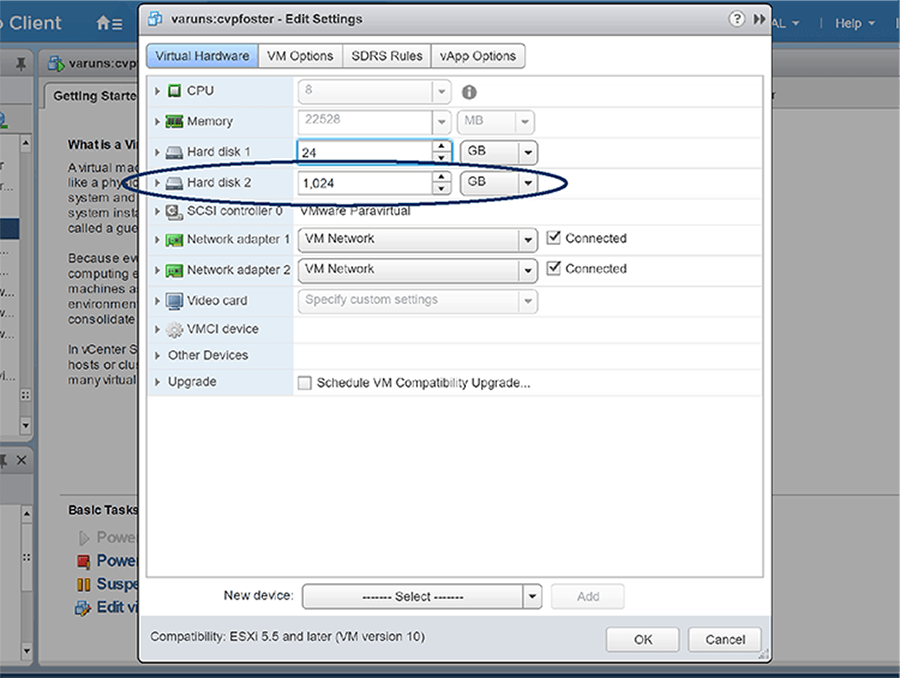Switch to the vApp Options tab
Viewport: 900px width, 678px height.
[478, 56]
